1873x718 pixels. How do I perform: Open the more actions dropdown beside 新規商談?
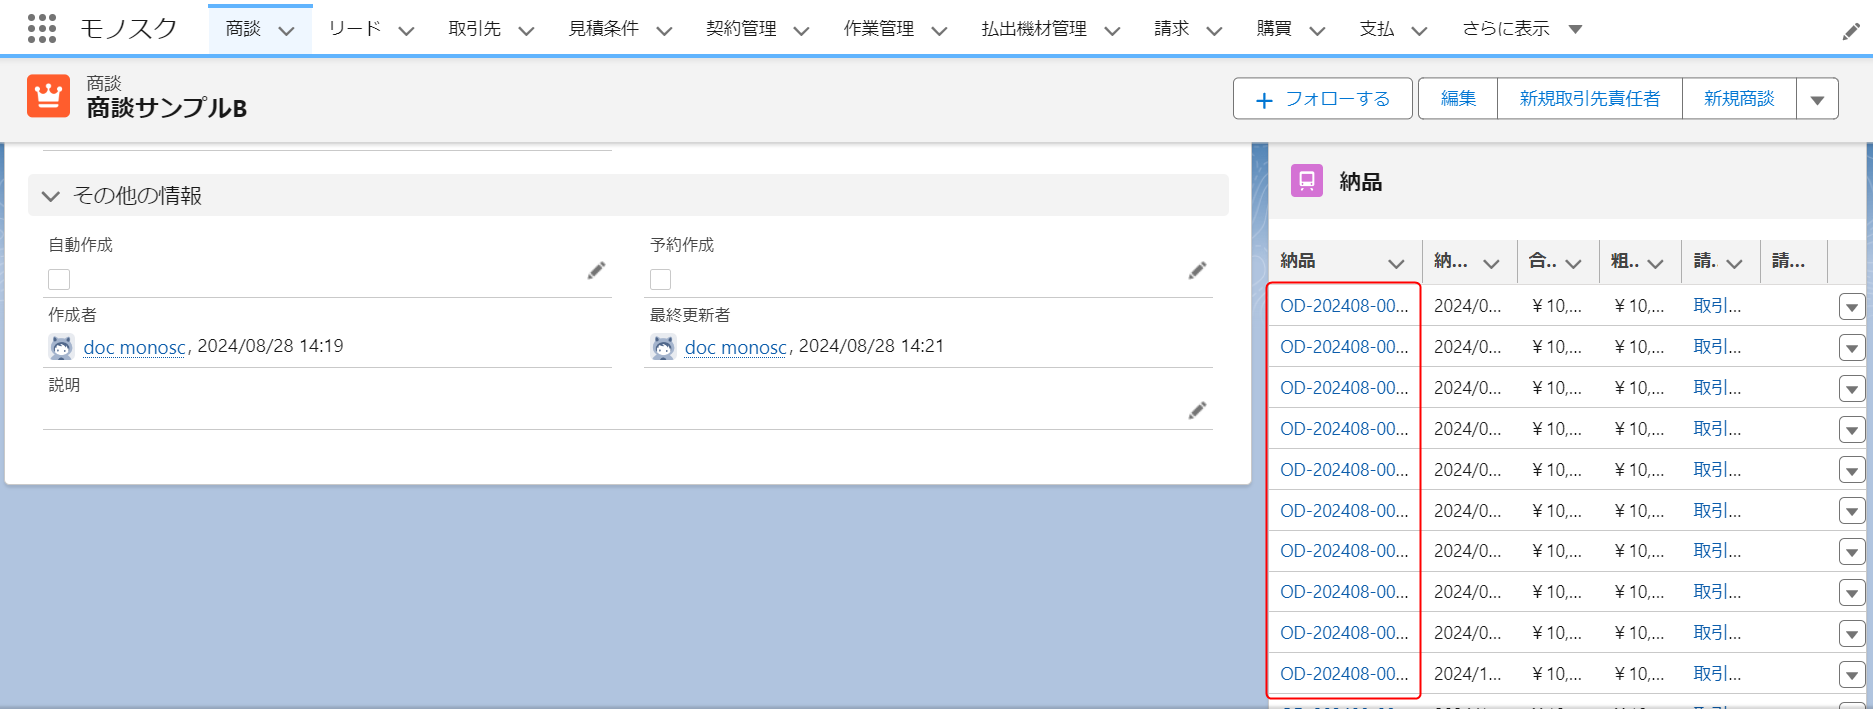click(x=1817, y=99)
